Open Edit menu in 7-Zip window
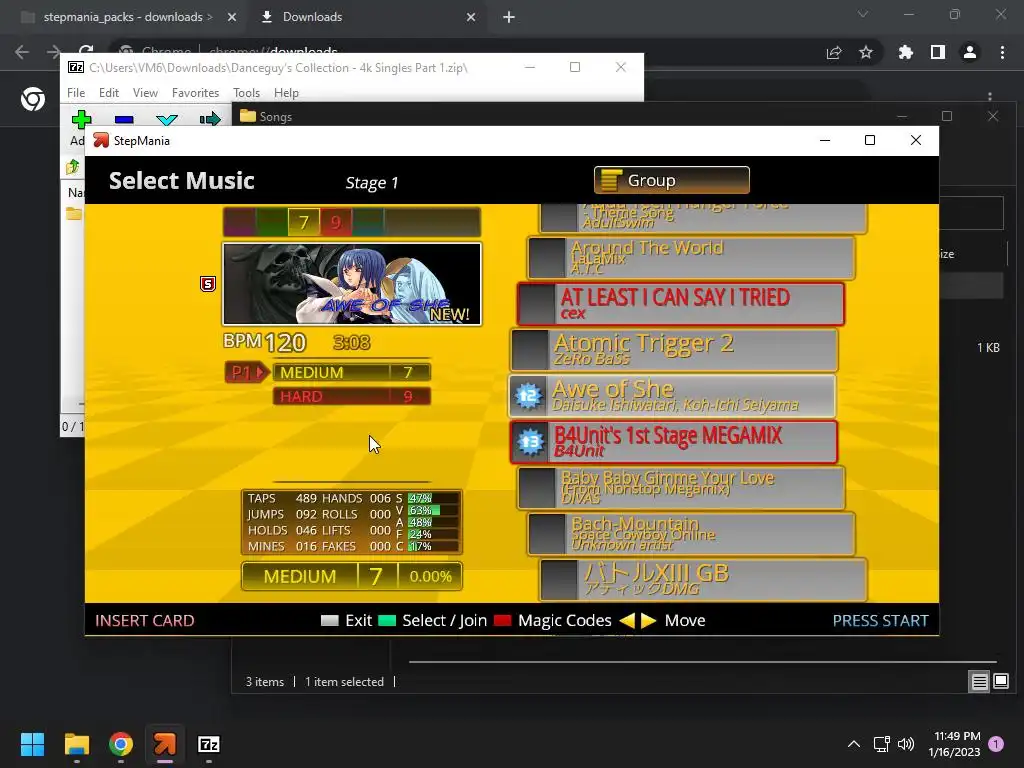 pyautogui.click(x=108, y=93)
